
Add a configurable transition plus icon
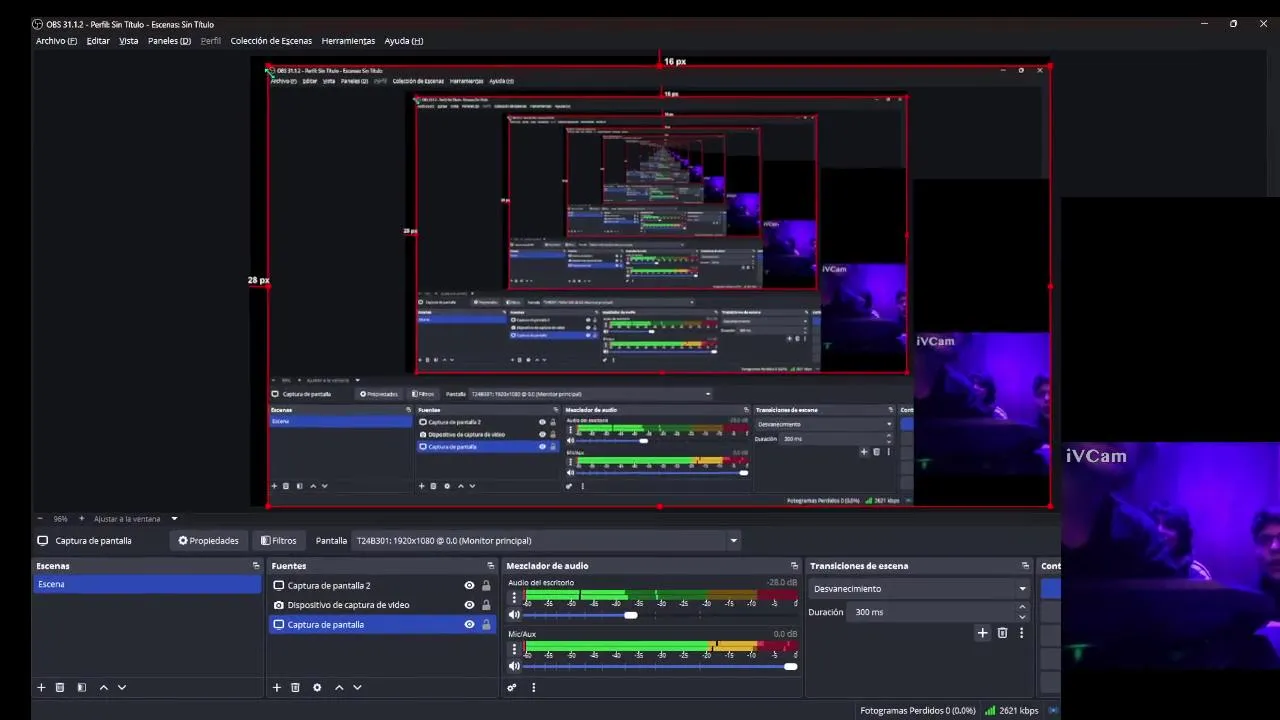pyautogui.click(x=982, y=632)
